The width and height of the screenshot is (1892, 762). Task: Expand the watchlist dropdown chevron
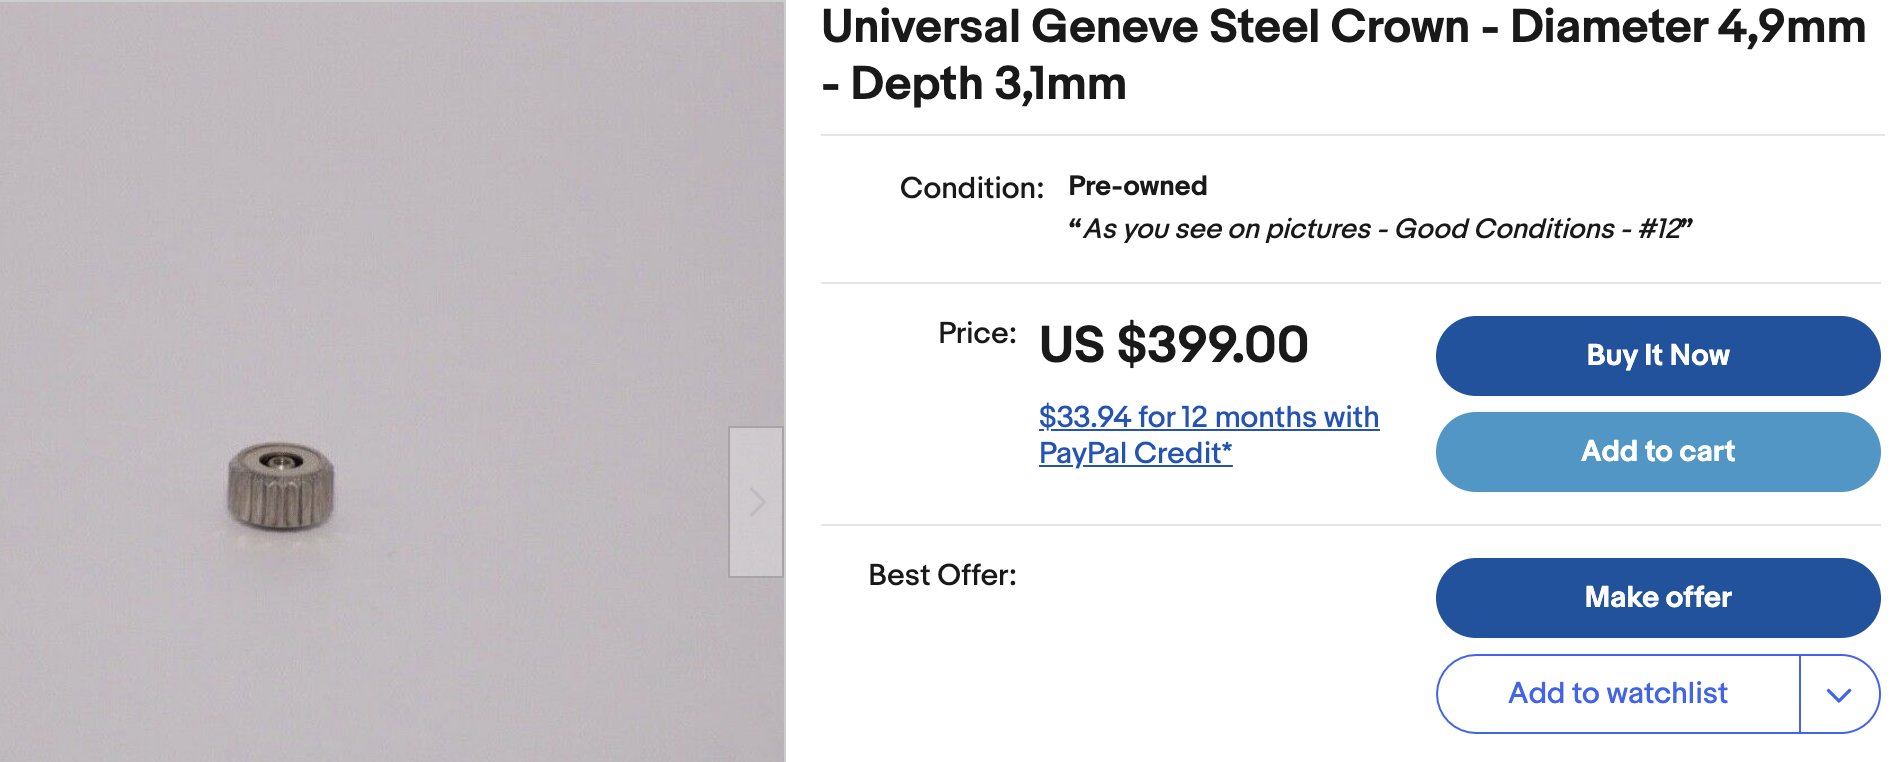(x=1838, y=695)
